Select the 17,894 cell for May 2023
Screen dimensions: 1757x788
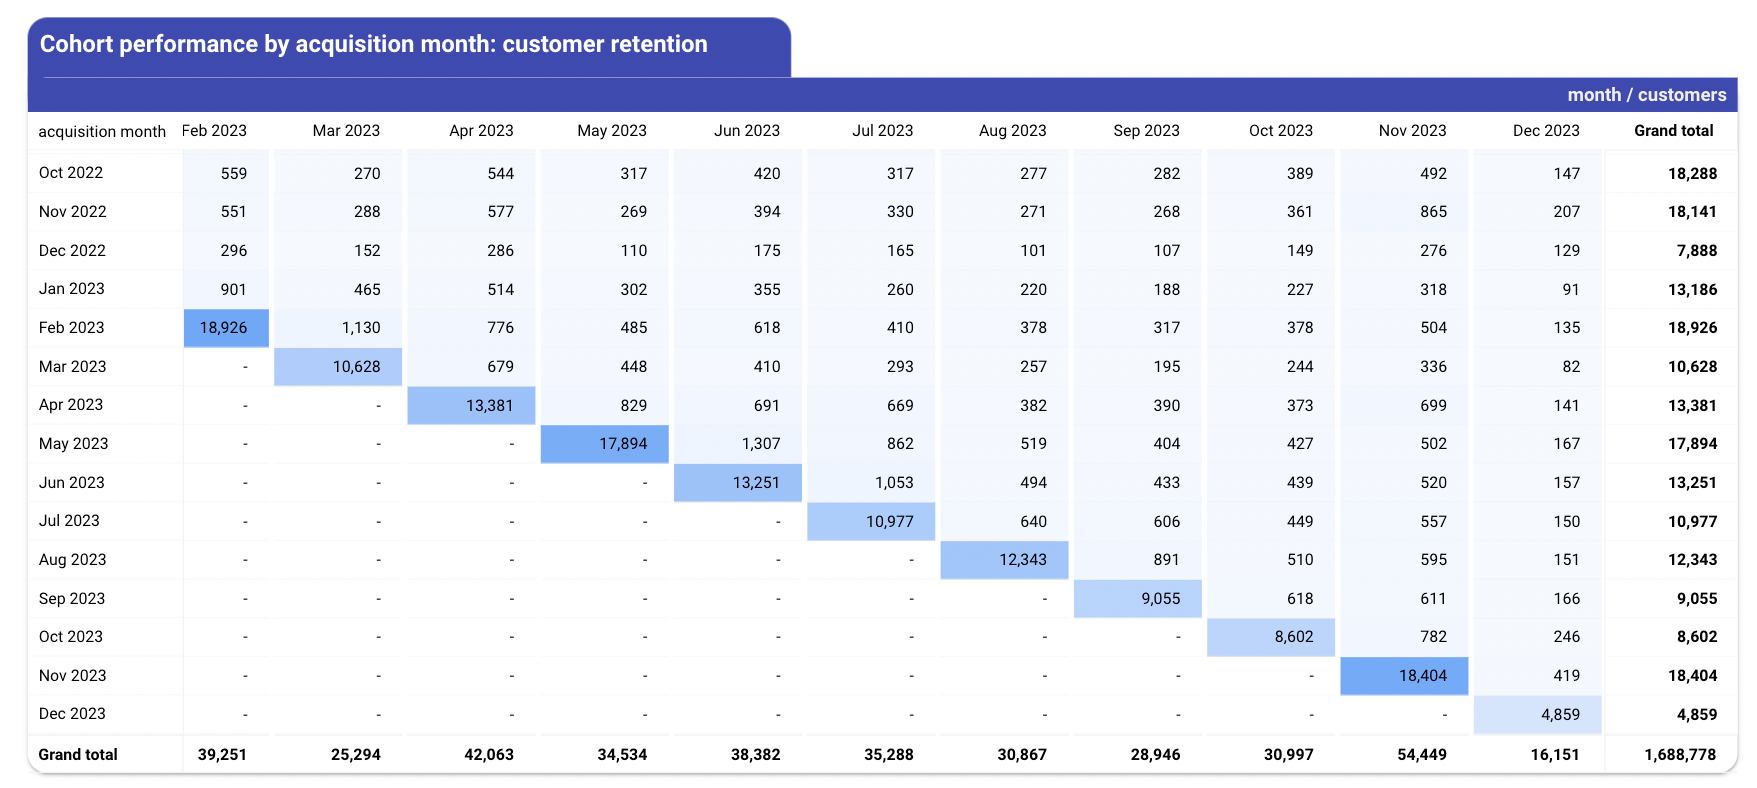[x=604, y=444]
